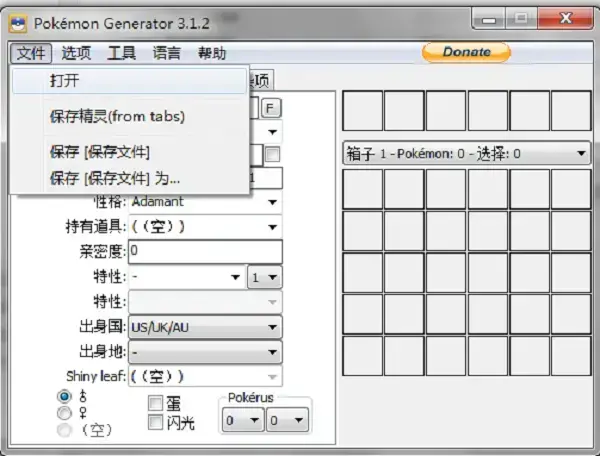Open the 持有道具 dropdown
600x456 pixels.
click(x=206, y=226)
